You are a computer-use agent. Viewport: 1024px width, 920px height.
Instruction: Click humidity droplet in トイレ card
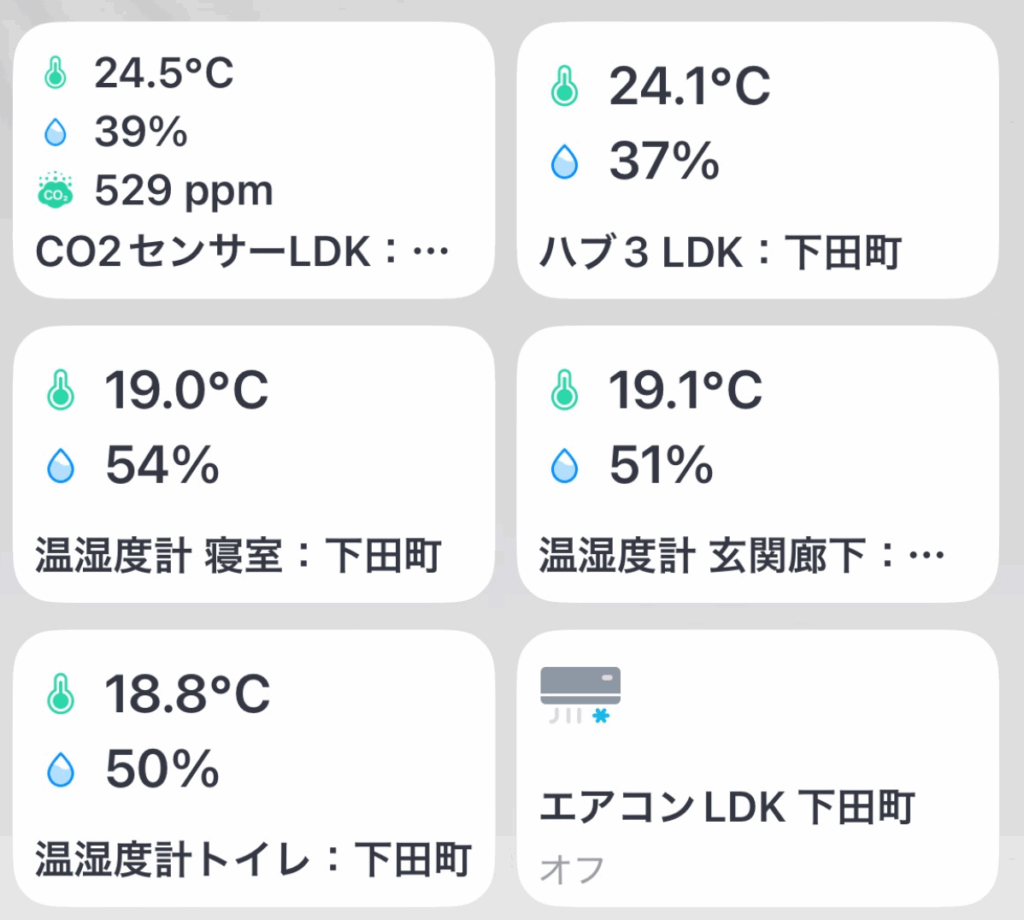(61, 768)
